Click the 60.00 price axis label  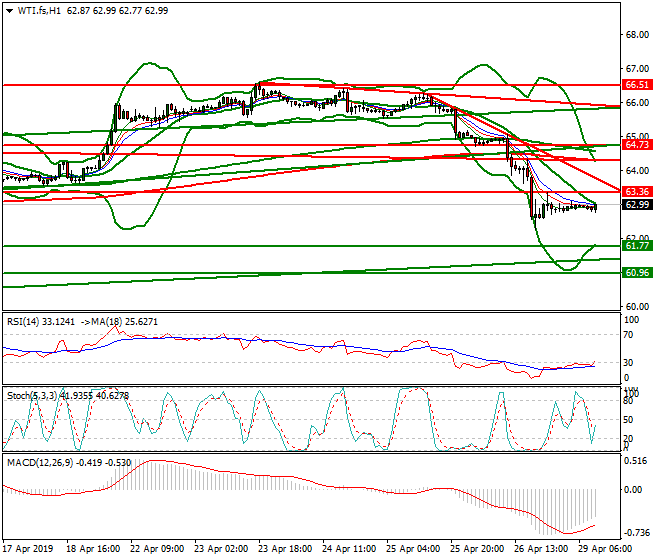637,307
